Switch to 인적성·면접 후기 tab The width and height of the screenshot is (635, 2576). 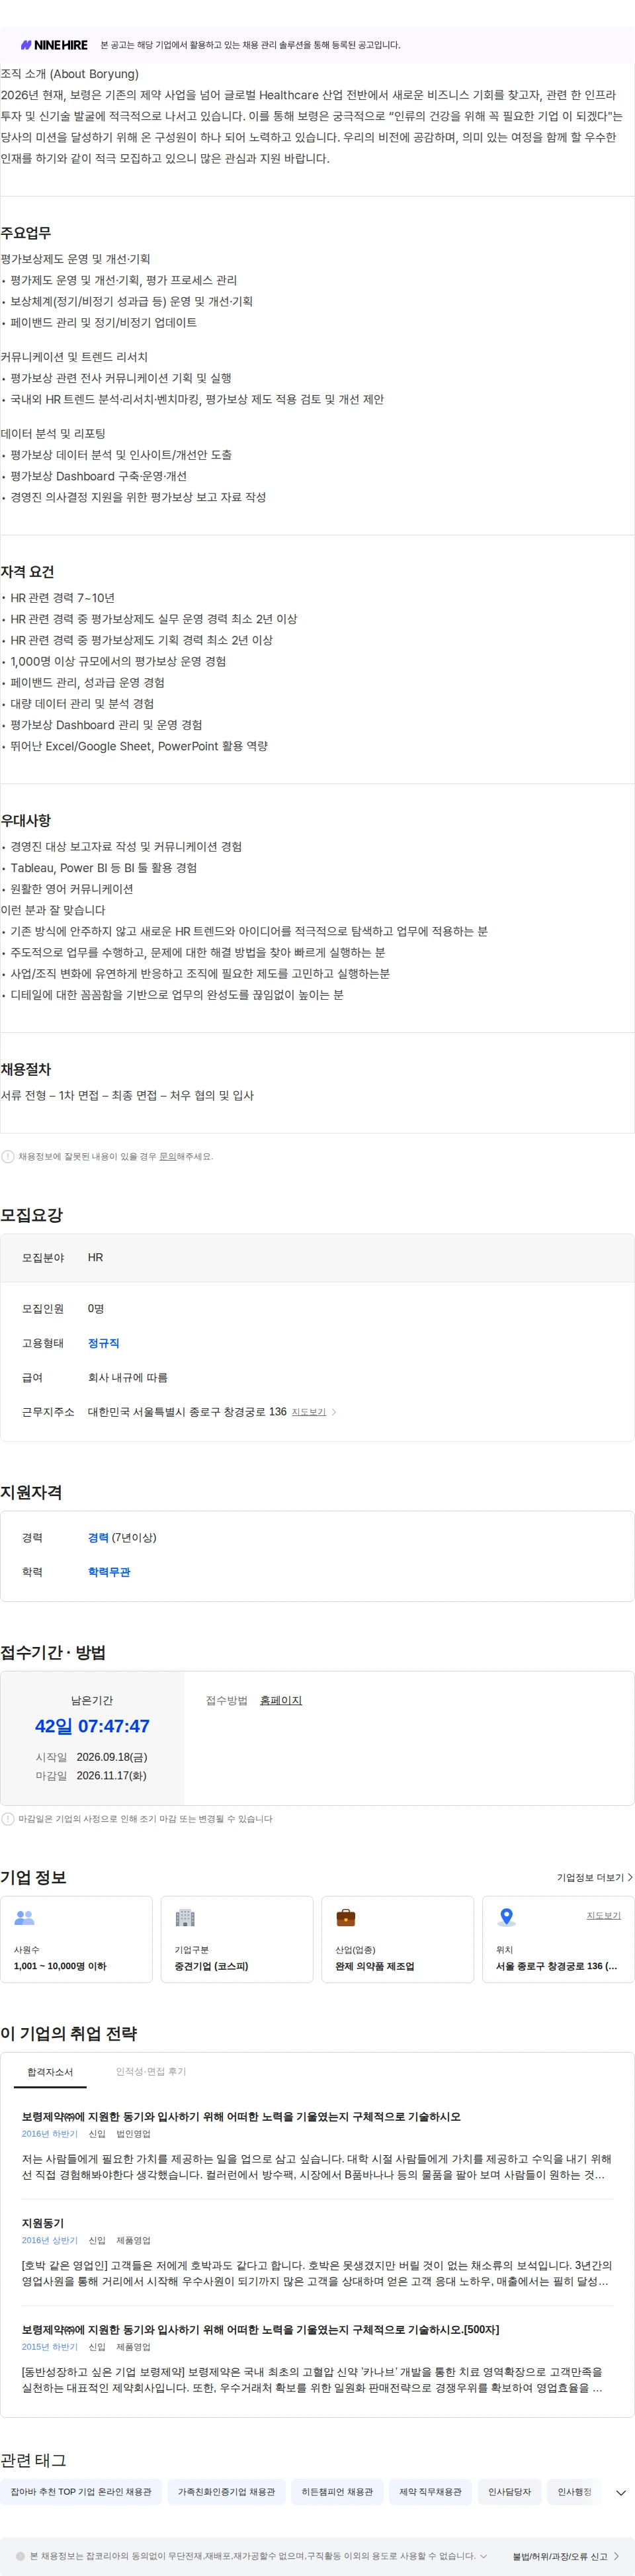point(151,2071)
